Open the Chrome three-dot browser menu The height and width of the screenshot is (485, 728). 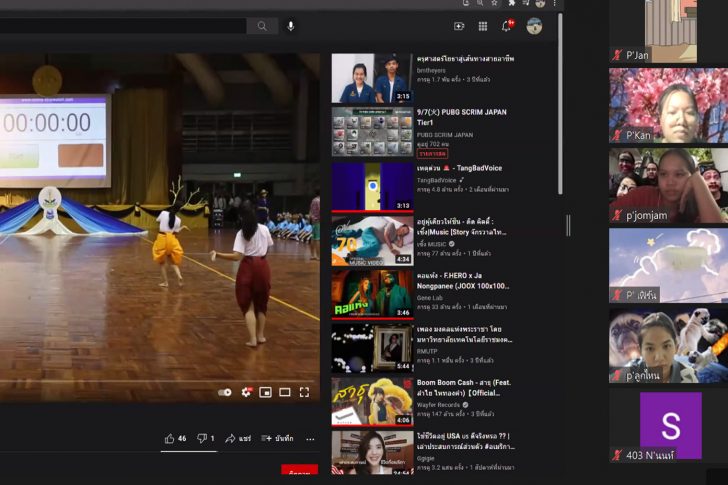click(x=554, y=4)
